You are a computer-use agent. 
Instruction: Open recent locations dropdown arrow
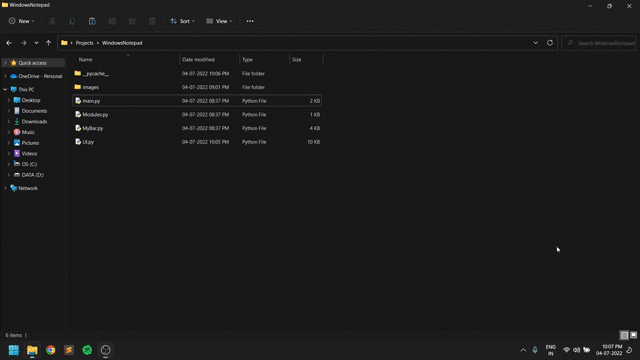pyautogui.click(x=36, y=43)
